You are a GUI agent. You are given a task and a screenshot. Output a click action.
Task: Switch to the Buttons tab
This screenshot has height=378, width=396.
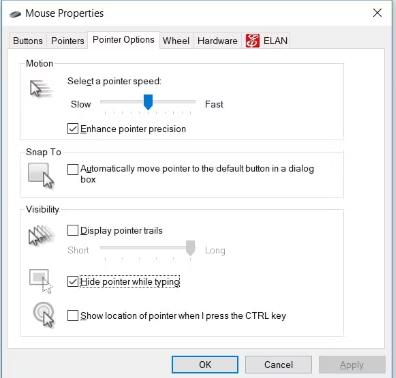28,41
